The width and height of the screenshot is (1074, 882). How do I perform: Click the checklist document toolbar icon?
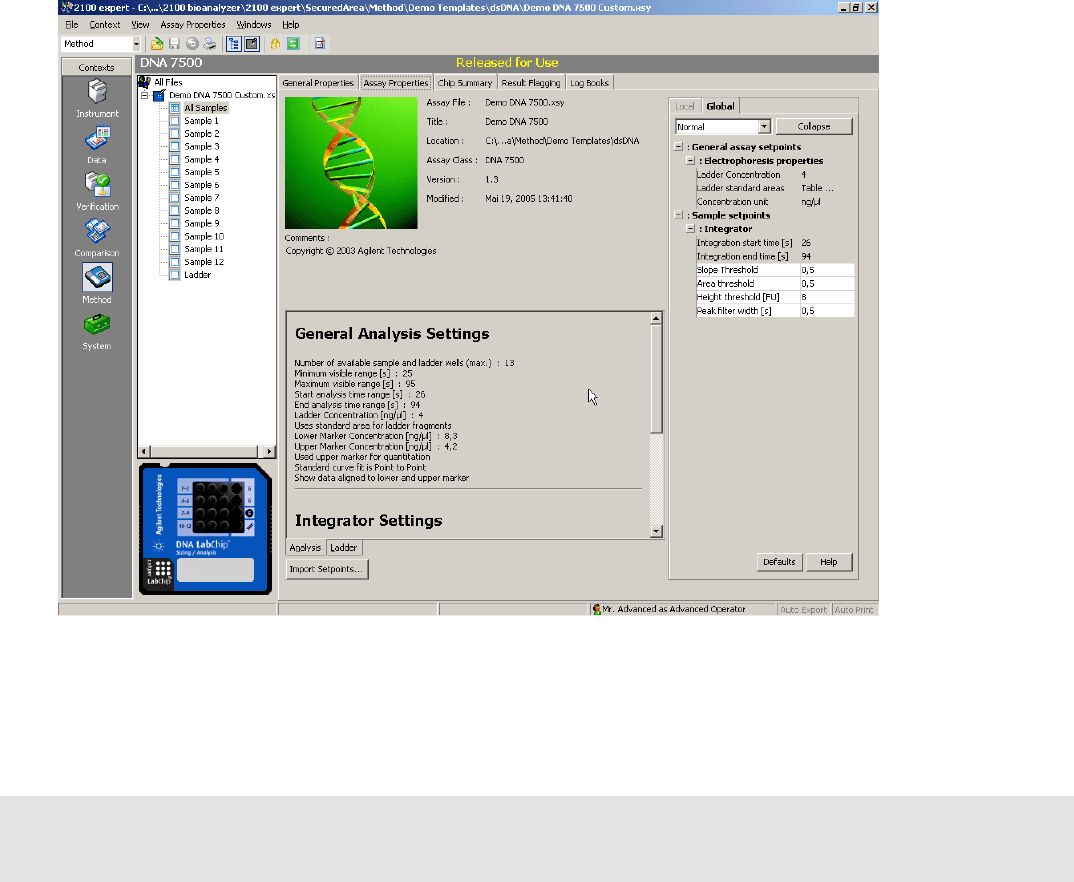319,44
